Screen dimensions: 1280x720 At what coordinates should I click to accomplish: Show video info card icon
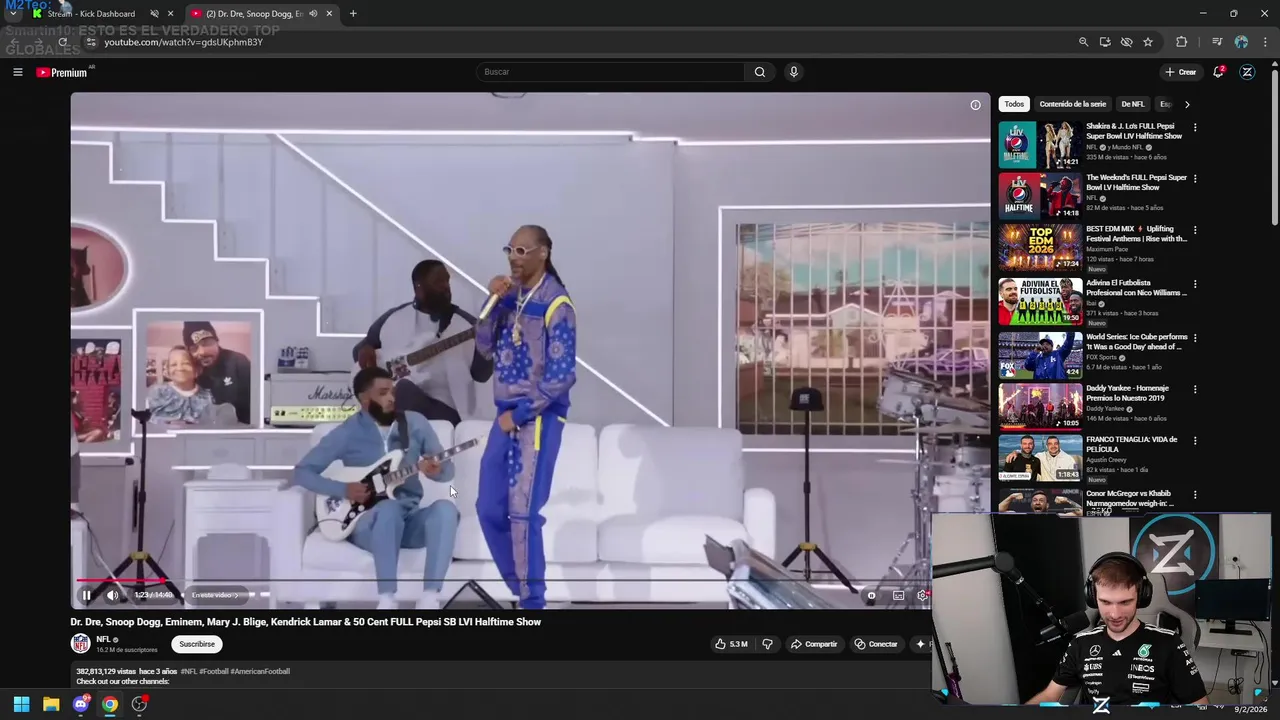[x=975, y=105]
